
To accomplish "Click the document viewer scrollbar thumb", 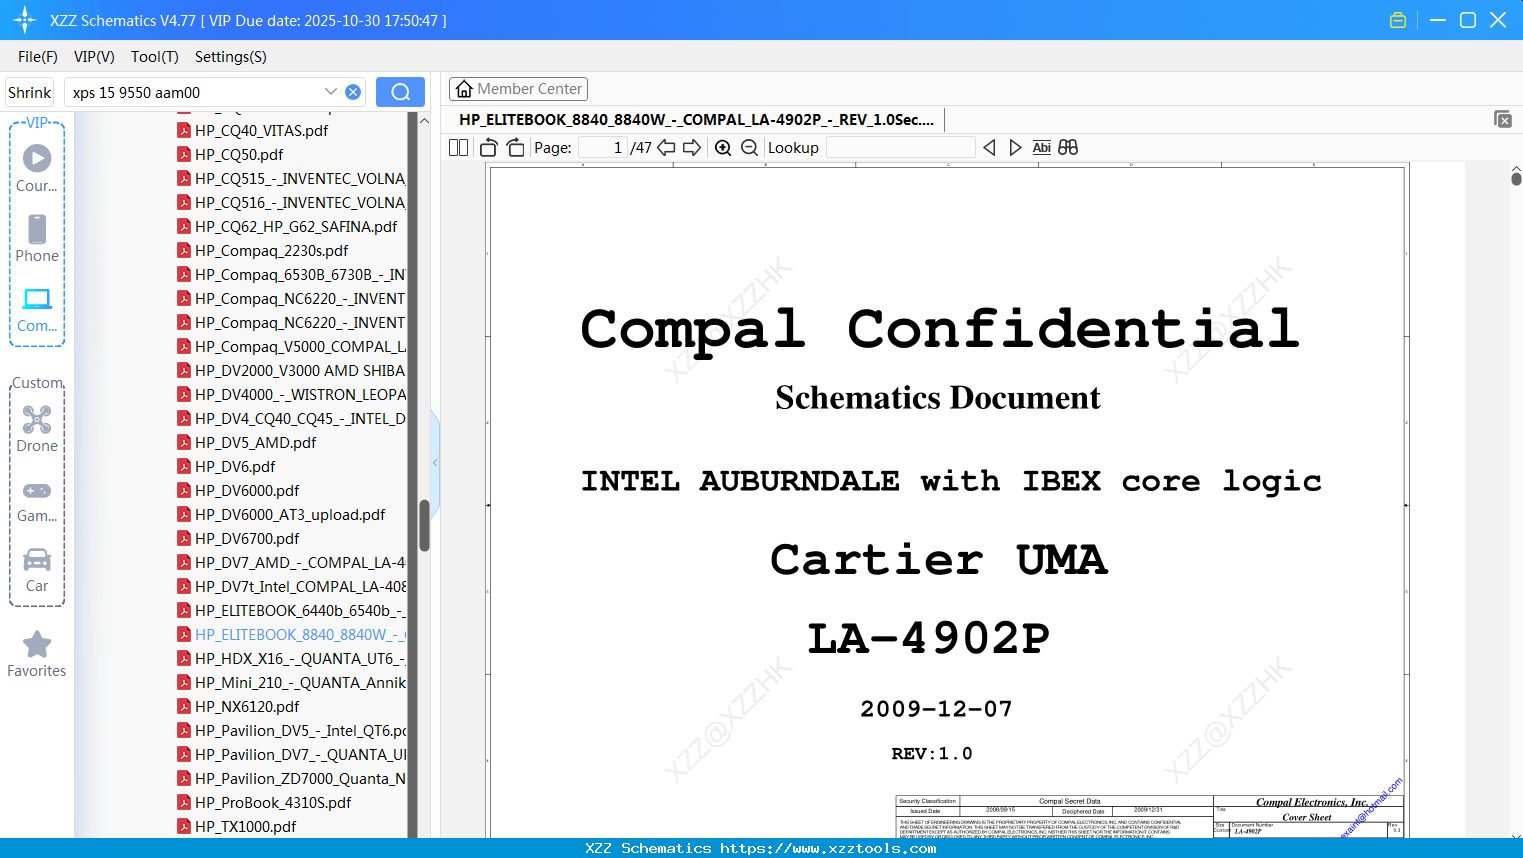I will click(1516, 179).
